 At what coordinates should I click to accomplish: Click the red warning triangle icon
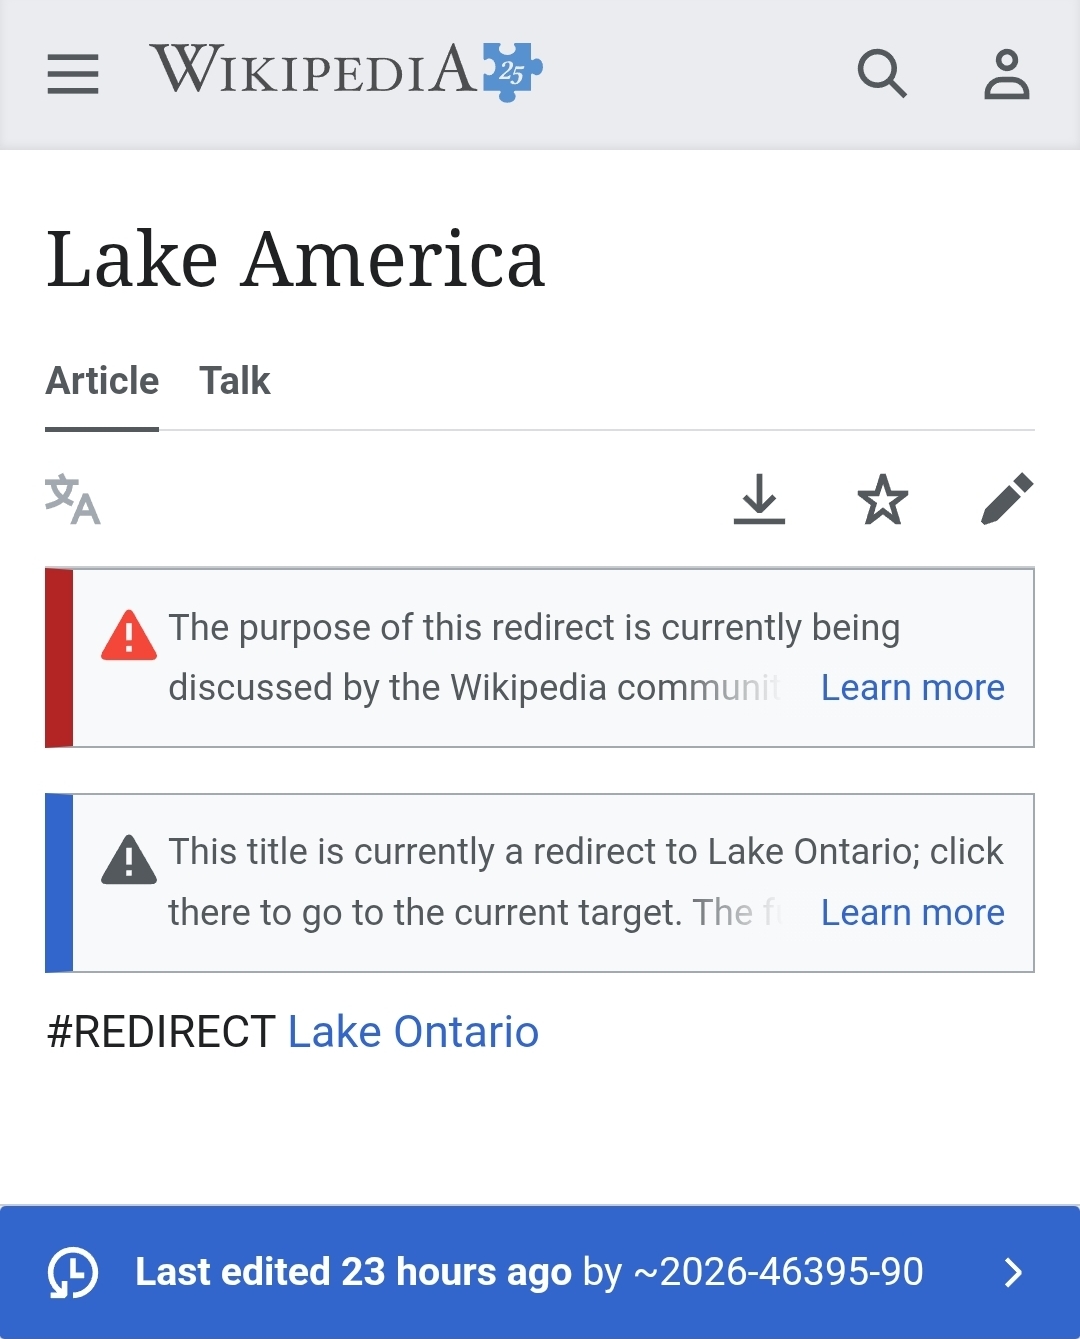tap(129, 635)
